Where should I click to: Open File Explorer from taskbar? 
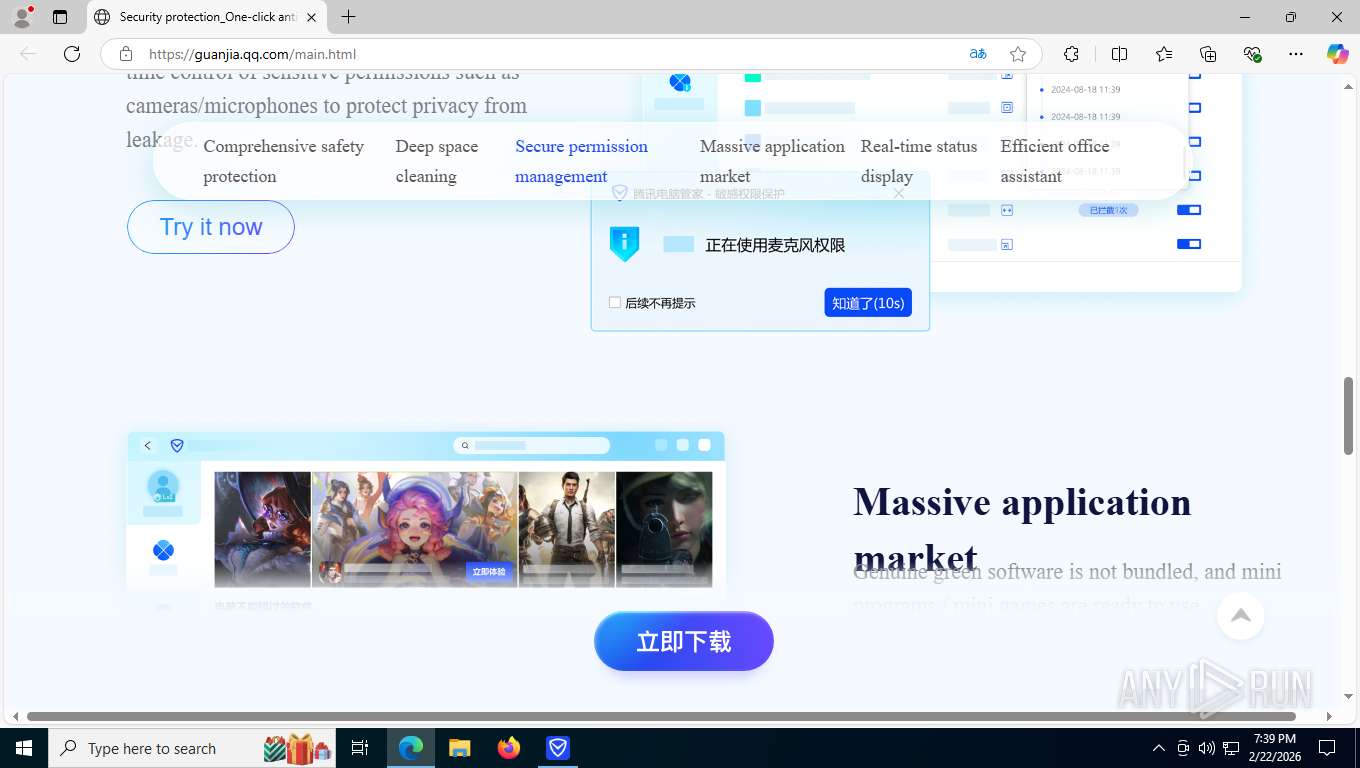(x=459, y=748)
